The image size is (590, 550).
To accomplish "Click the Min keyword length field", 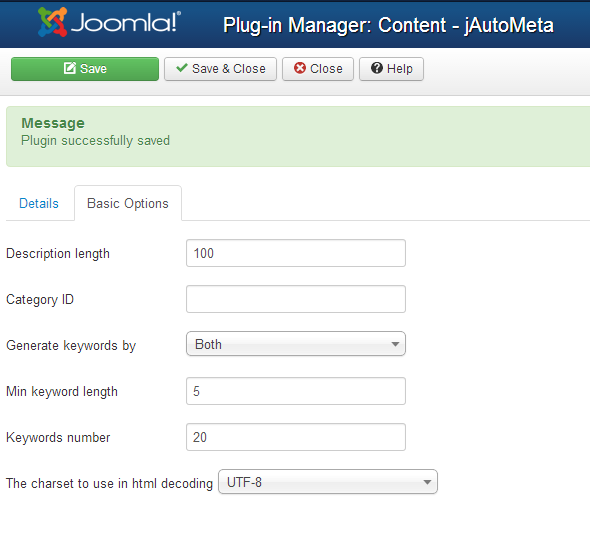I will click(x=296, y=391).
